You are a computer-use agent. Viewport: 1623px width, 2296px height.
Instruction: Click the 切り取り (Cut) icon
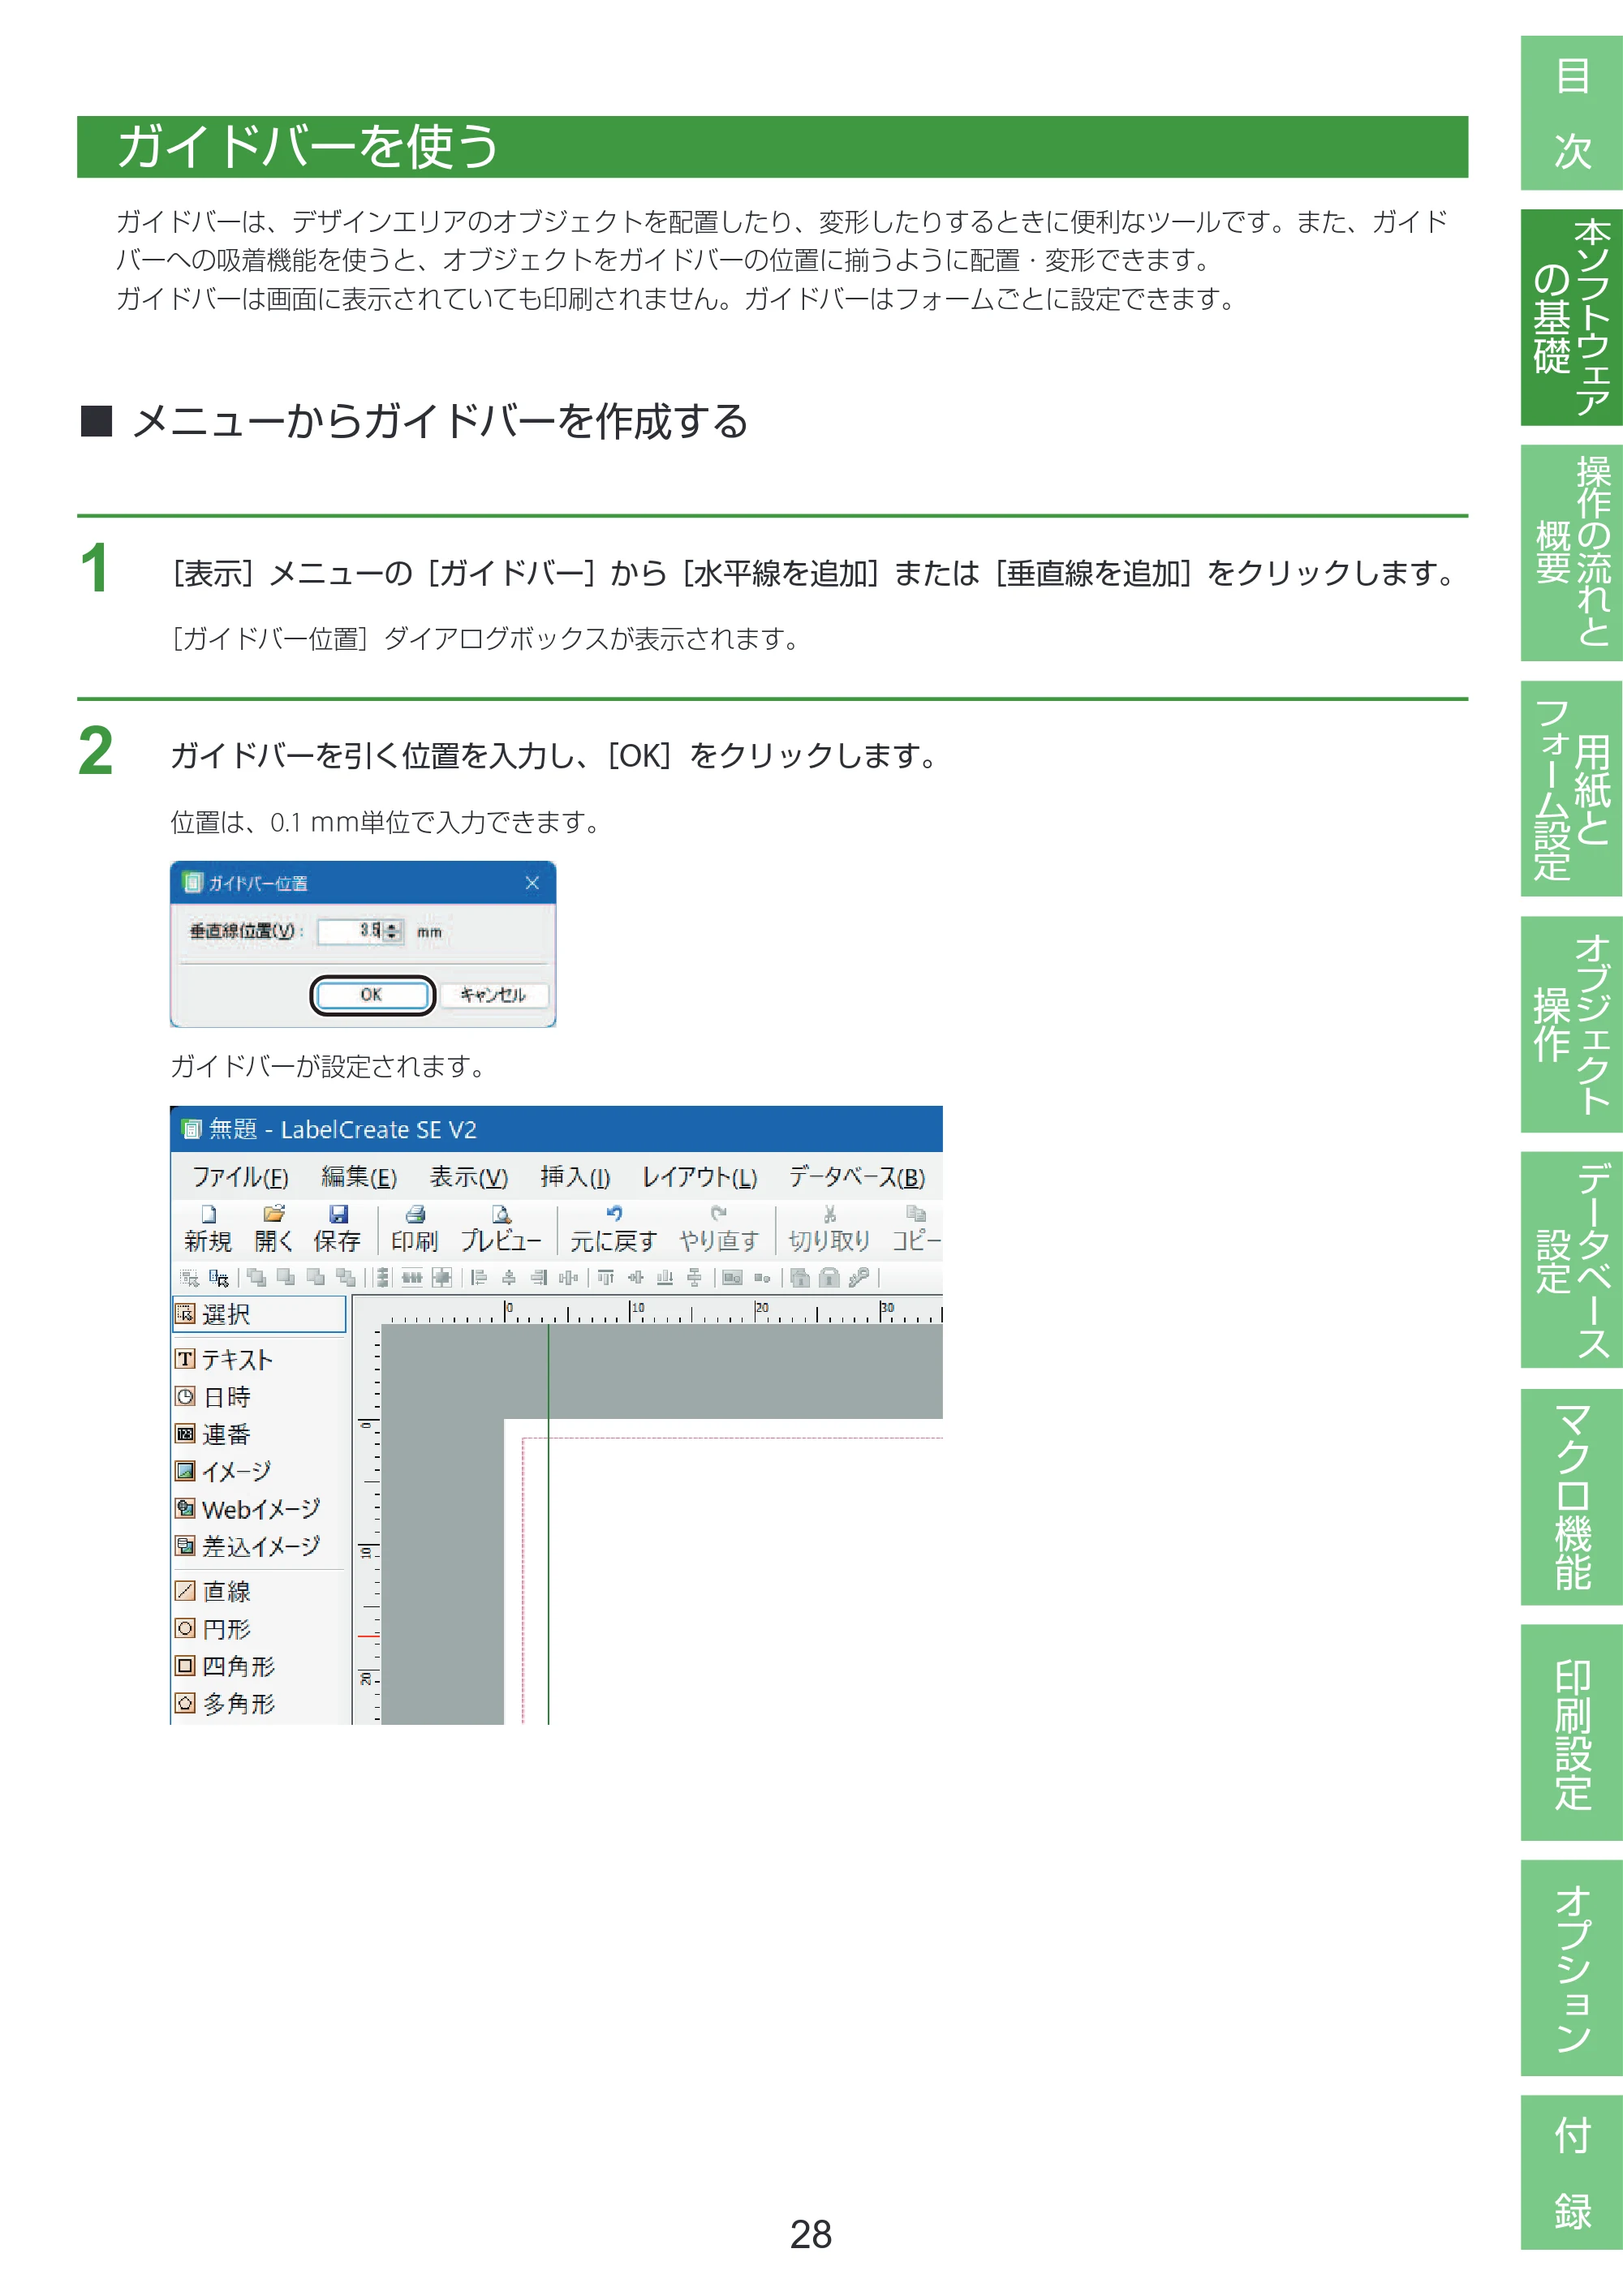(x=829, y=1229)
